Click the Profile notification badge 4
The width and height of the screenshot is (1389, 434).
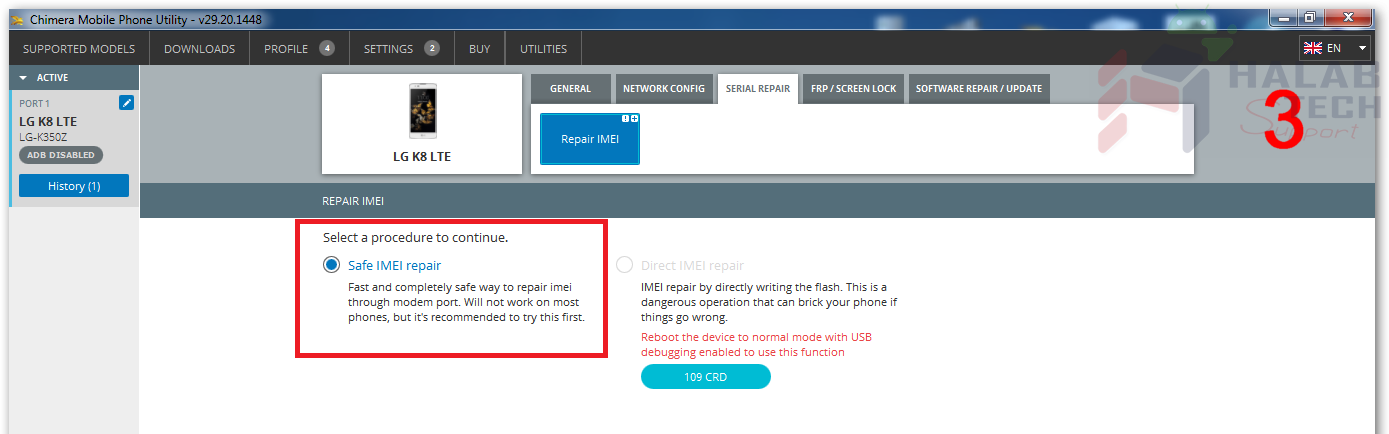coord(326,48)
